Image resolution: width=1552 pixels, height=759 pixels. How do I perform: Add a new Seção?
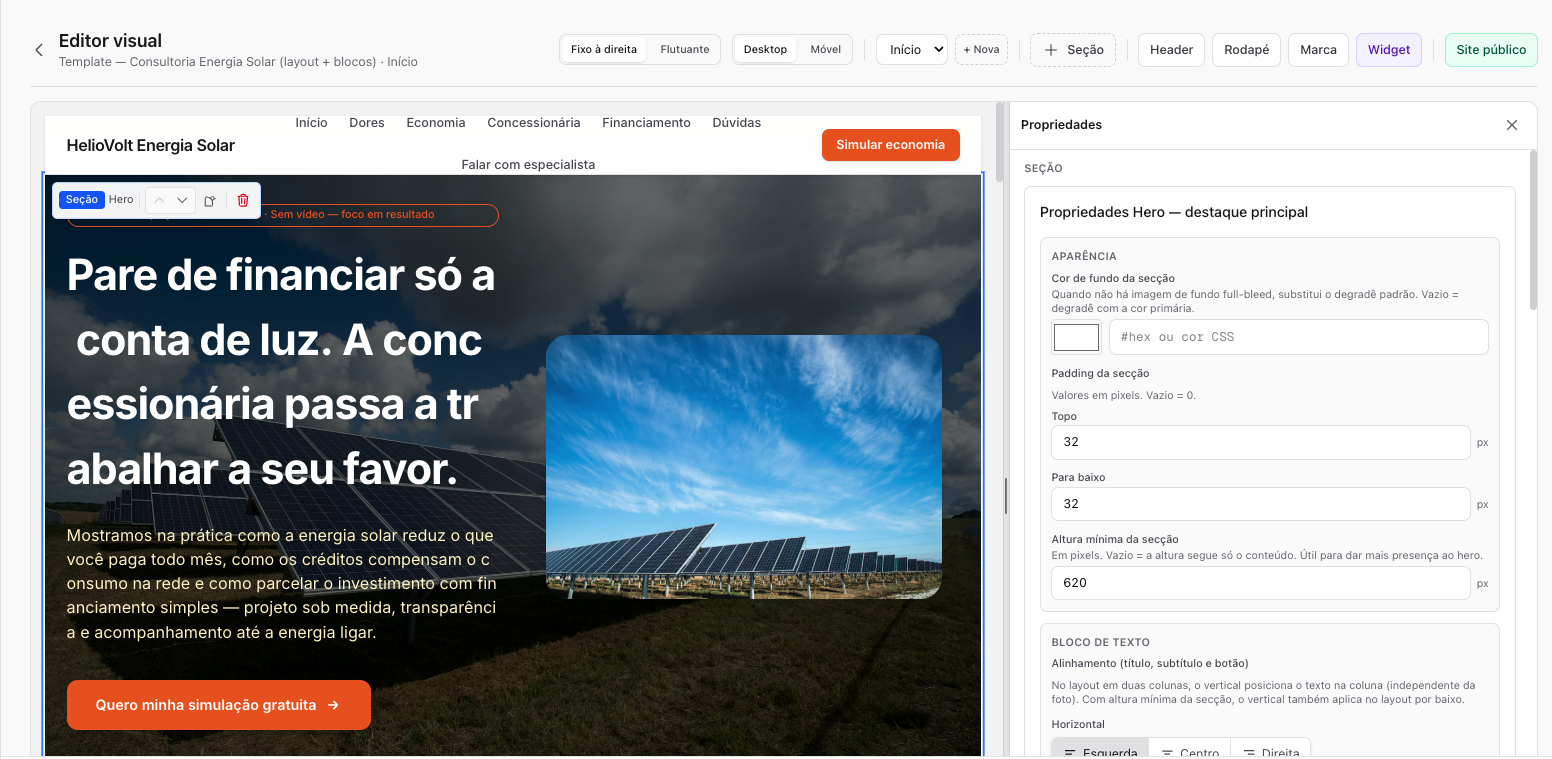1073,50
